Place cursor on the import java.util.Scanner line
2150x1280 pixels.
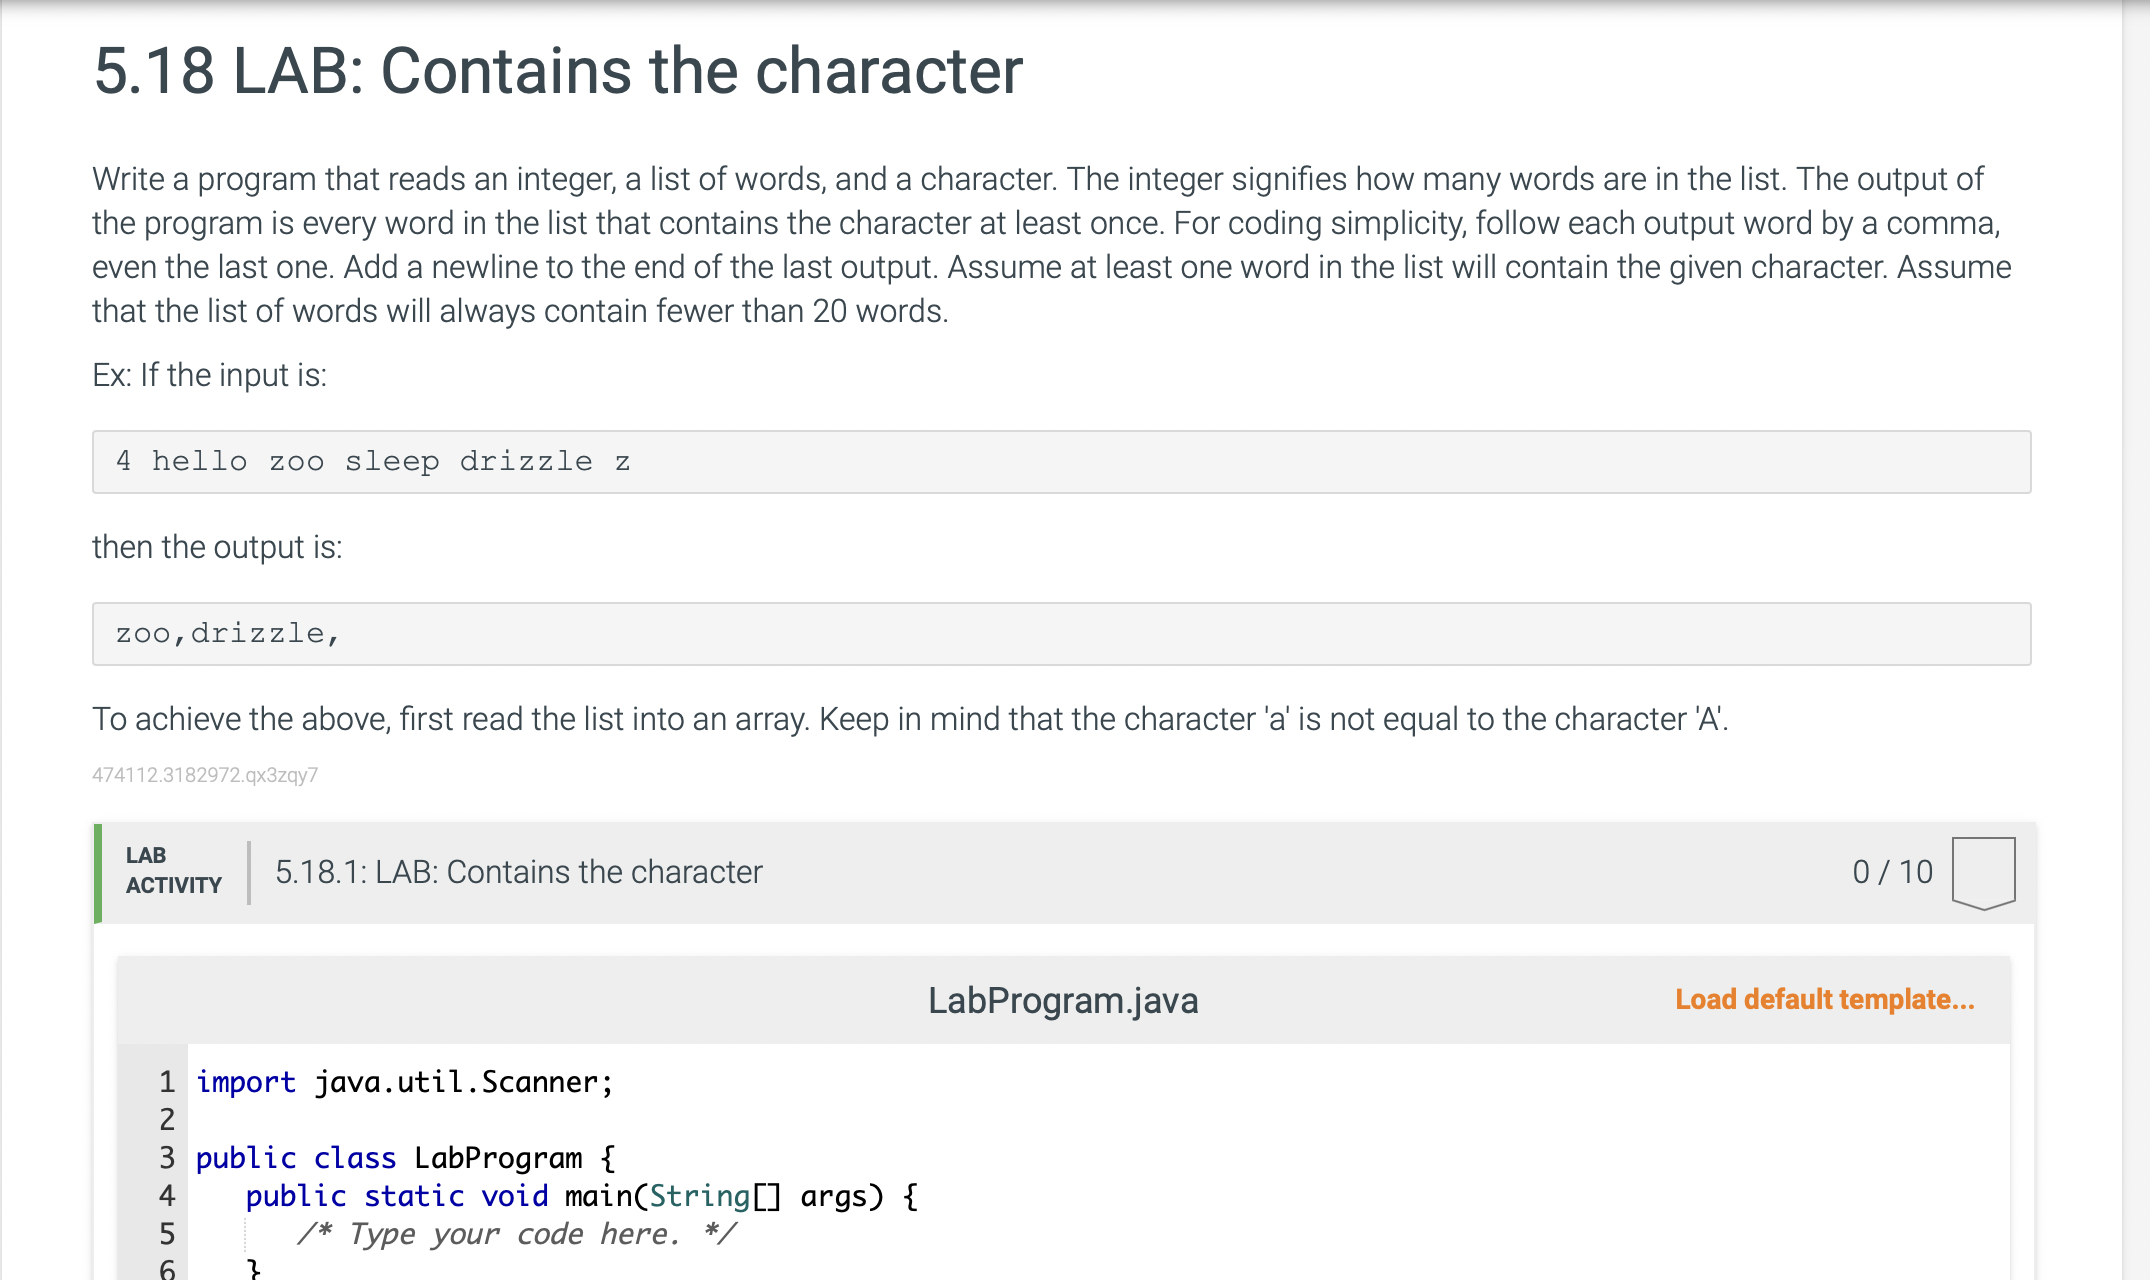click(404, 1082)
